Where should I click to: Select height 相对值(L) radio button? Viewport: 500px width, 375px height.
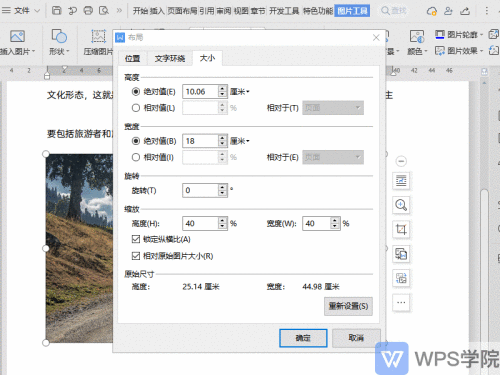pyautogui.click(x=136, y=108)
